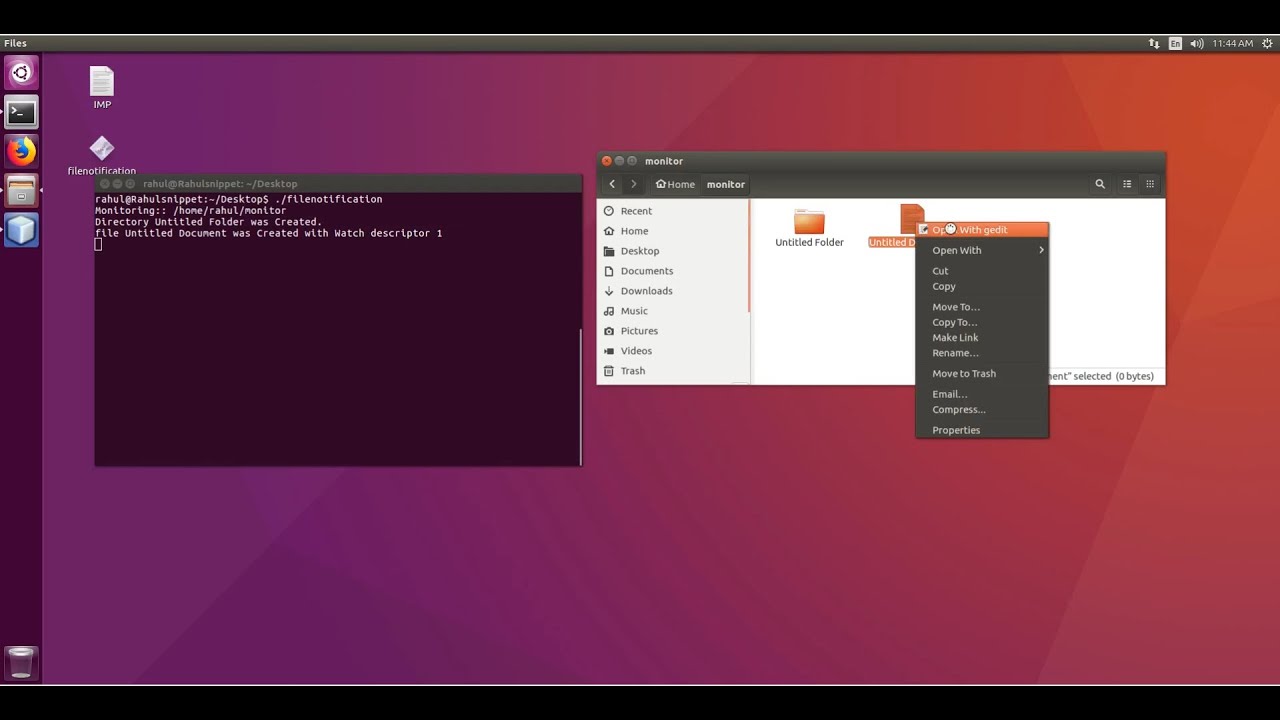The image size is (1280, 720).
Task: Expand the Open With submenu
Action: [x=982, y=250]
